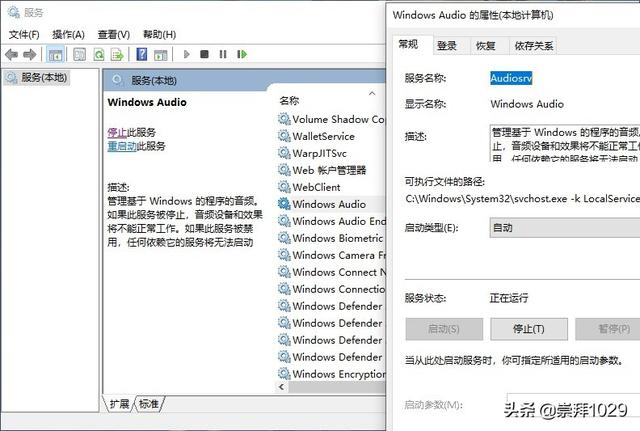640x431 pixels.
Task: Click gear icon beside WebClient
Action: [284, 187]
